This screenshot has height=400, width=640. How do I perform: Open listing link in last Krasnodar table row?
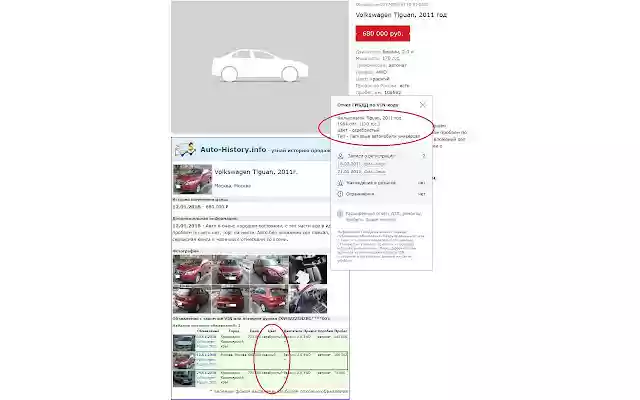(x=206, y=380)
